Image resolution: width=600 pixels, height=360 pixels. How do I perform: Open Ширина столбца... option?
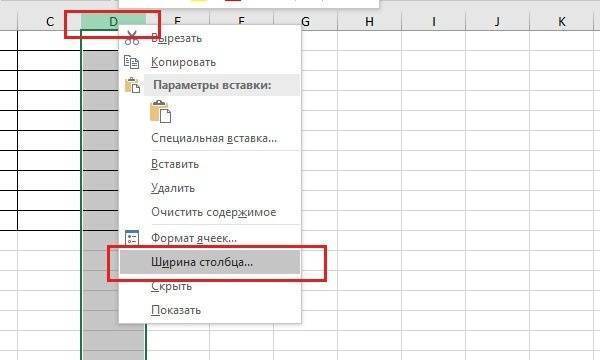click(210, 262)
